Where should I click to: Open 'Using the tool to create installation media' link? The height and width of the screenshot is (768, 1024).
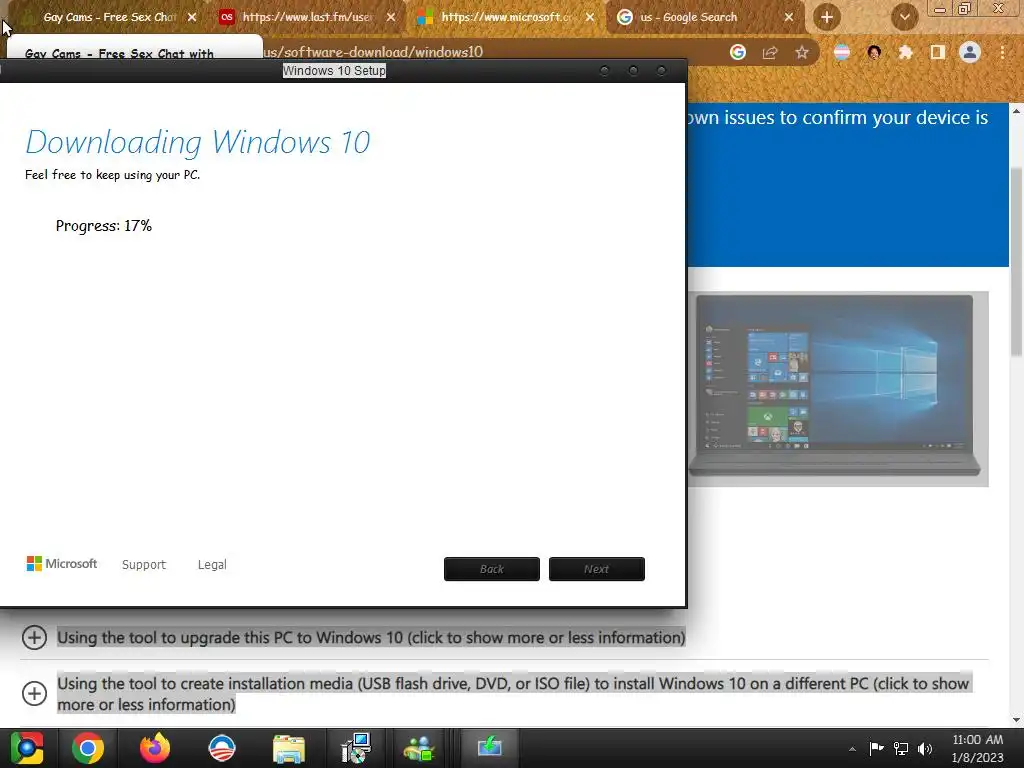(513, 694)
